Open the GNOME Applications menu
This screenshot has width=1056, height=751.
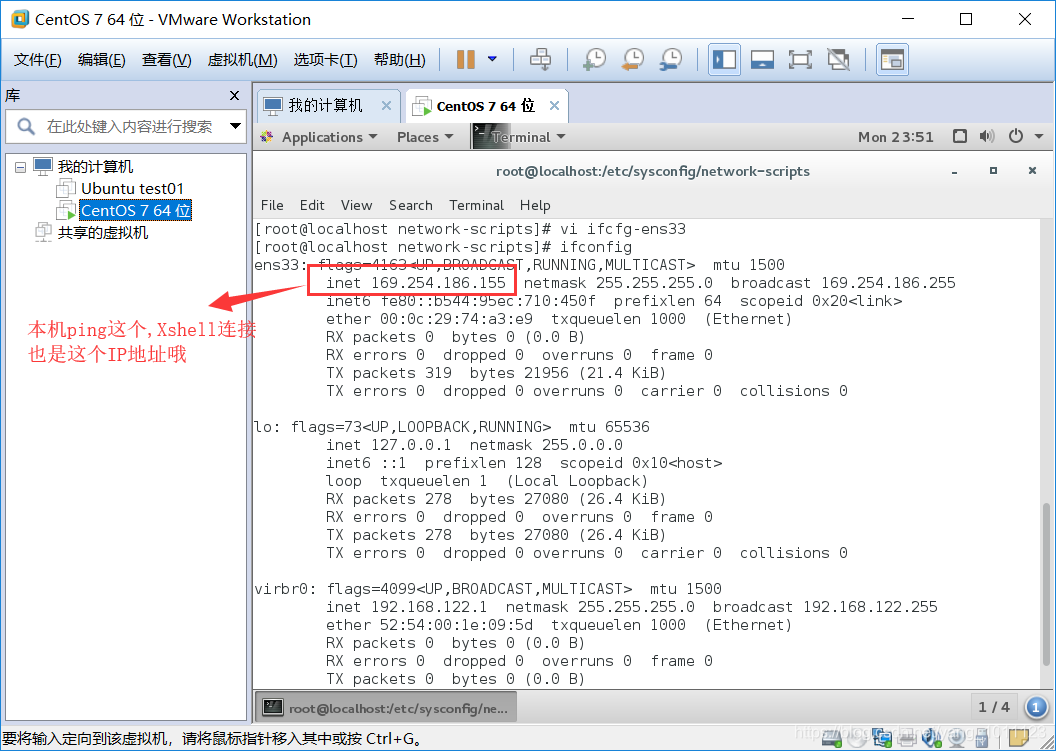pyautogui.click(x=319, y=137)
